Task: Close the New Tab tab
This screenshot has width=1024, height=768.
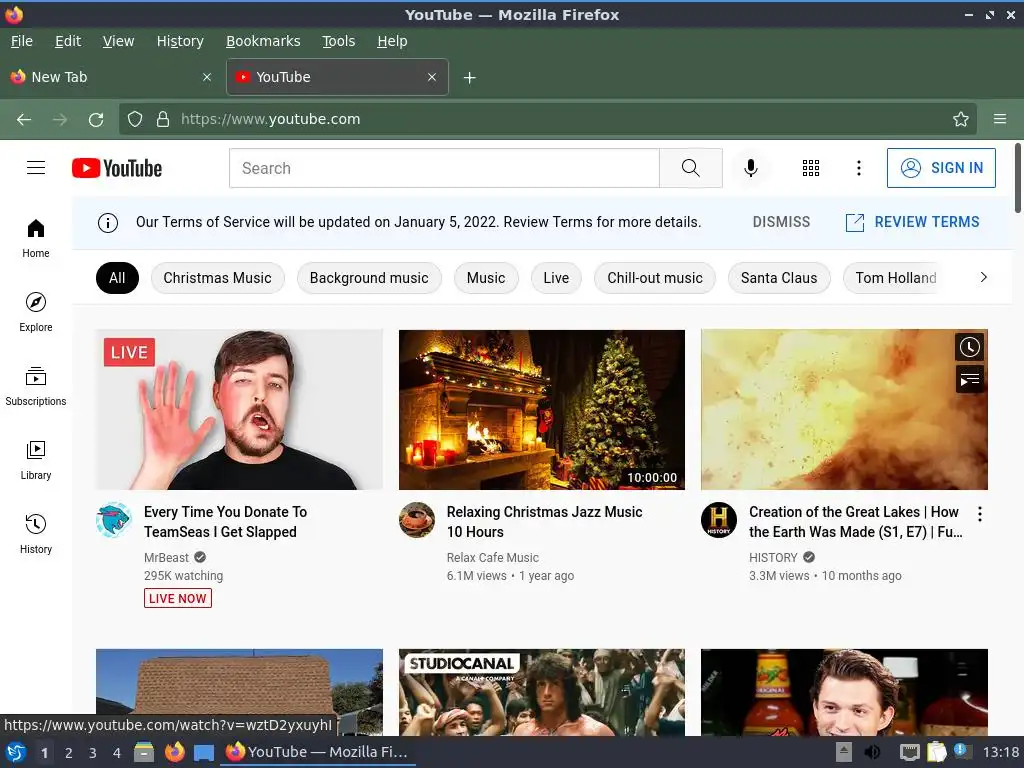Action: 207,77
